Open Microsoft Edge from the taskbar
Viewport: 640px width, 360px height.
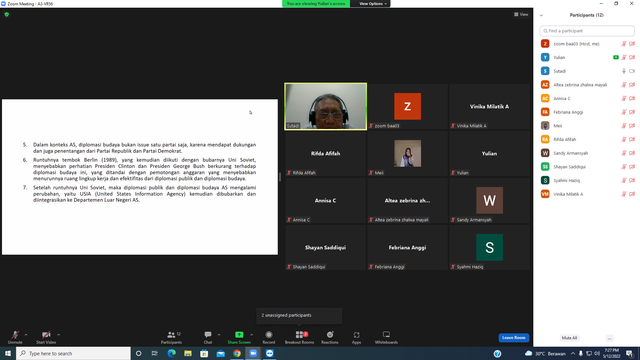click(171, 353)
